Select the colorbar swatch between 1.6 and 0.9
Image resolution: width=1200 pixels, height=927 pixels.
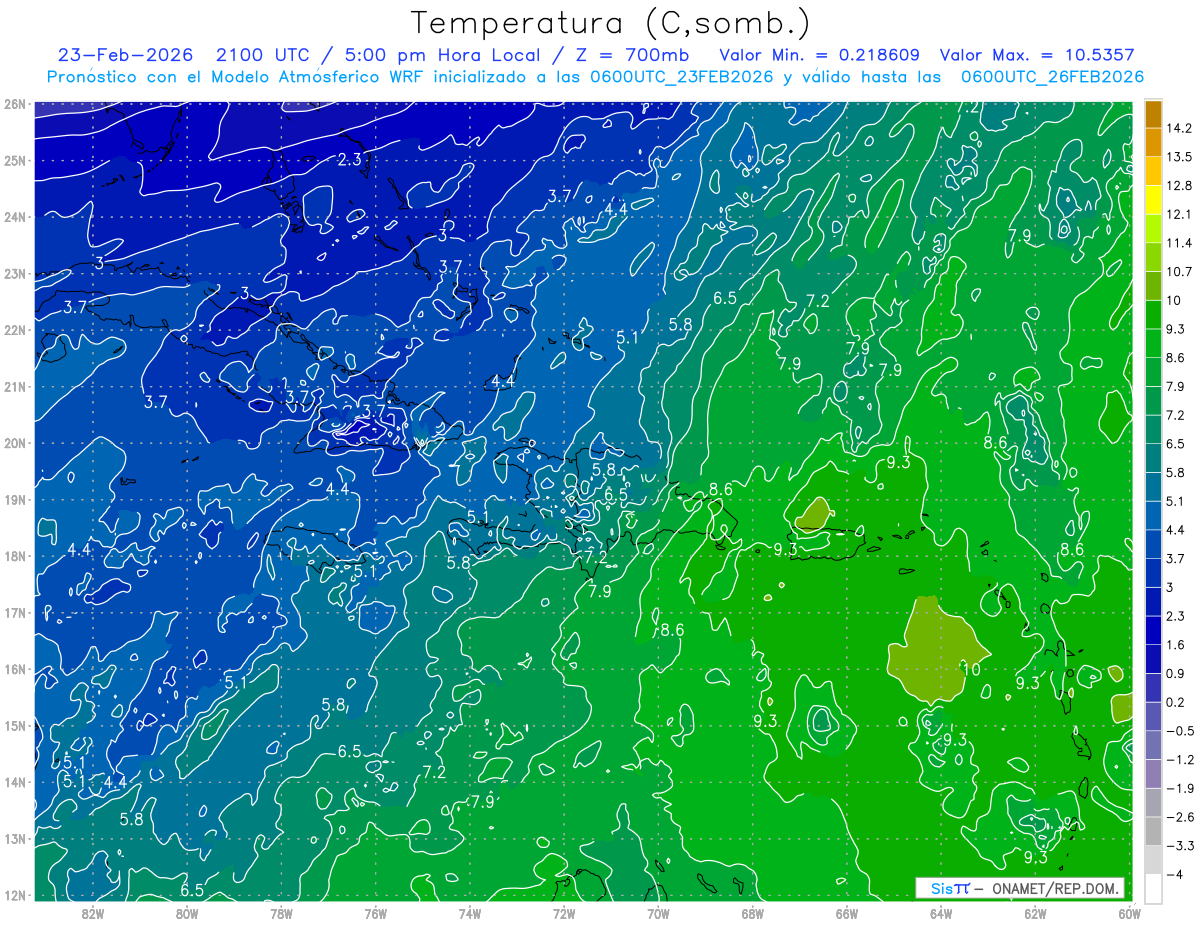1153,658
